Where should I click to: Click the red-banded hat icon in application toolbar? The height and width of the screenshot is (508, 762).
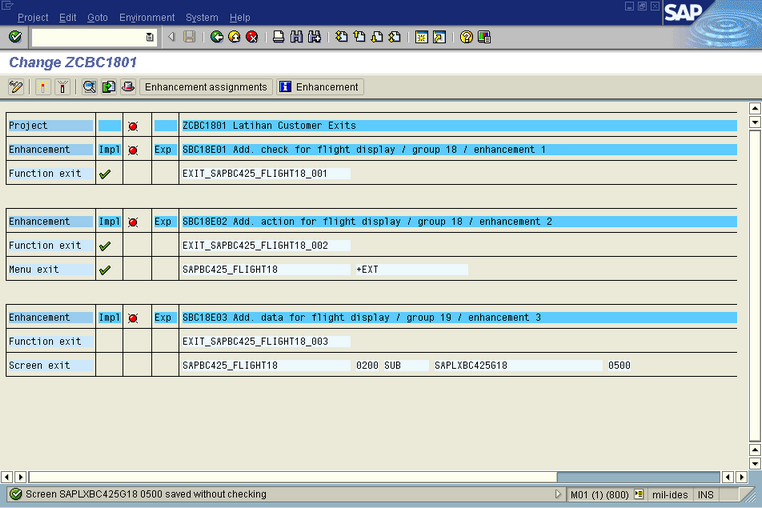tap(128, 87)
